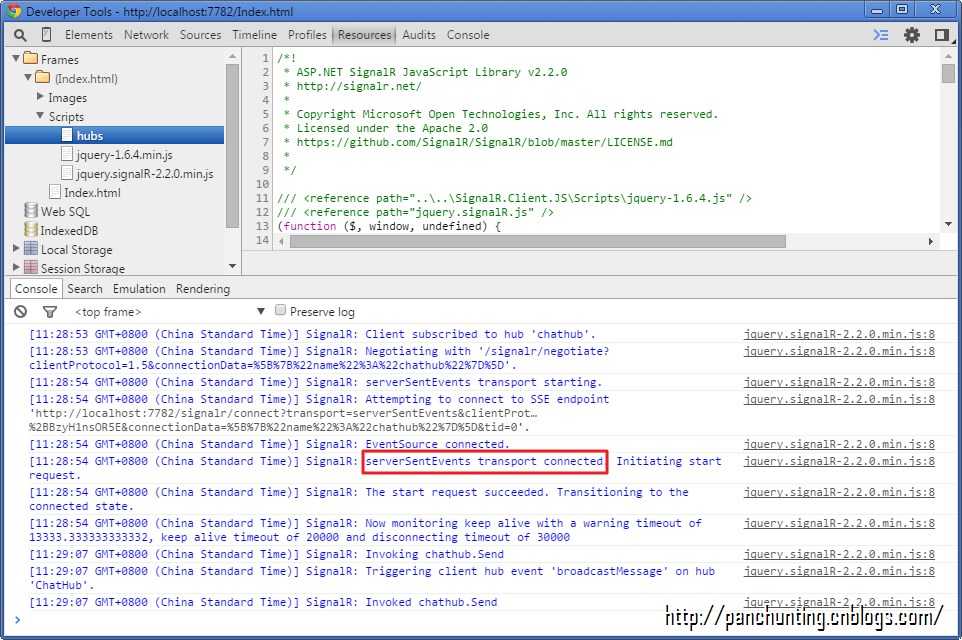Open the Profiles panel
This screenshot has width=962, height=640.
point(307,35)
